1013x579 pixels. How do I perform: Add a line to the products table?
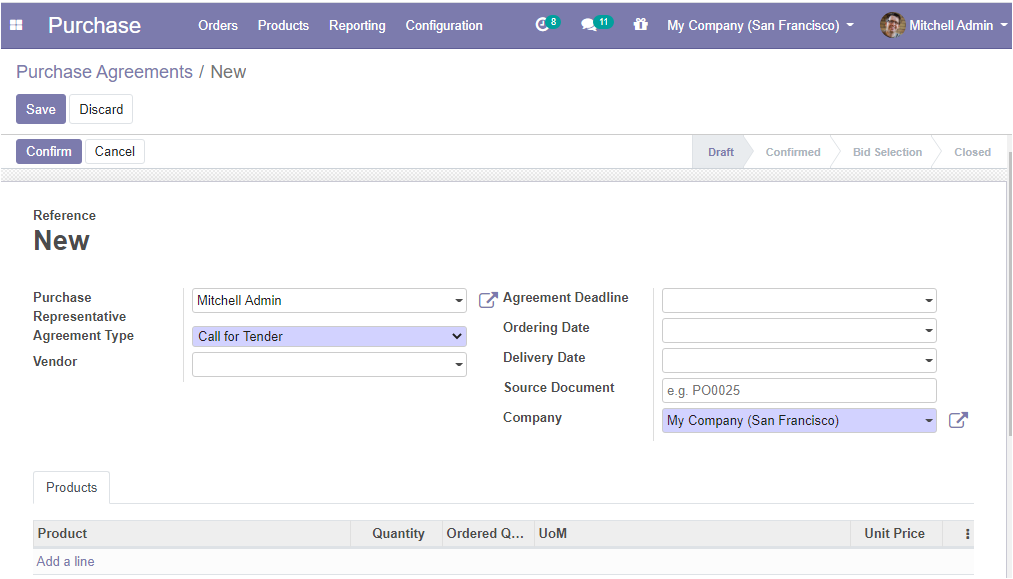pyautogui.click(x=65, y=562)
